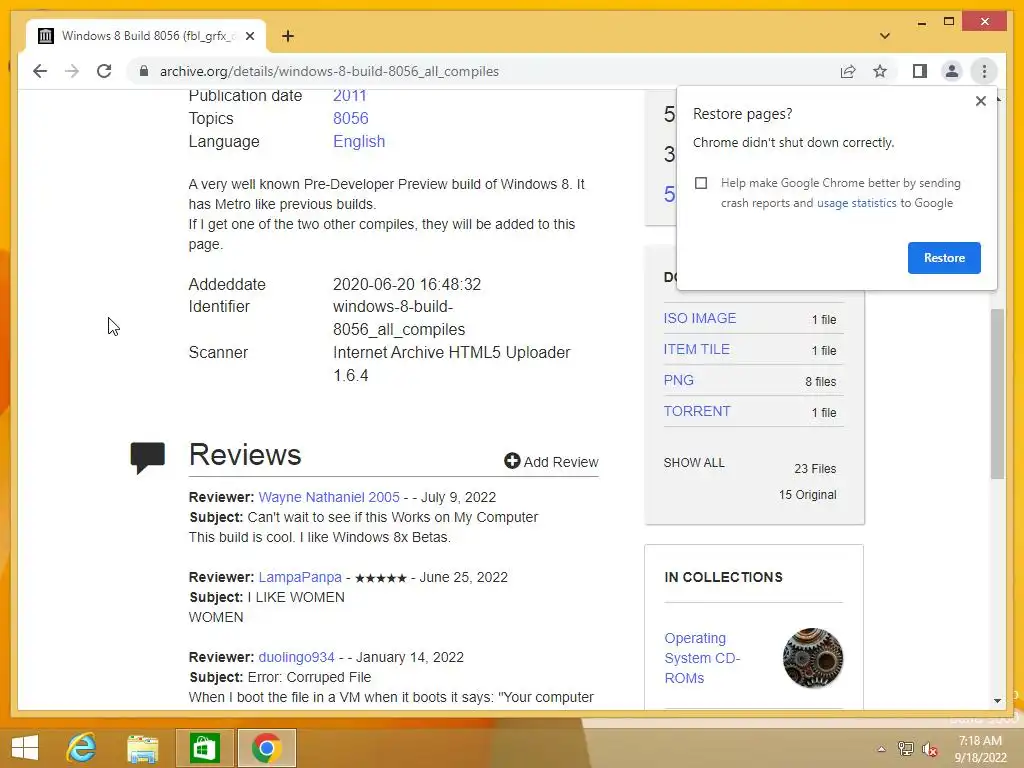This screenshot has height=768, width=1024.
Task: Click the Restore button
Action: pos(944,258)
